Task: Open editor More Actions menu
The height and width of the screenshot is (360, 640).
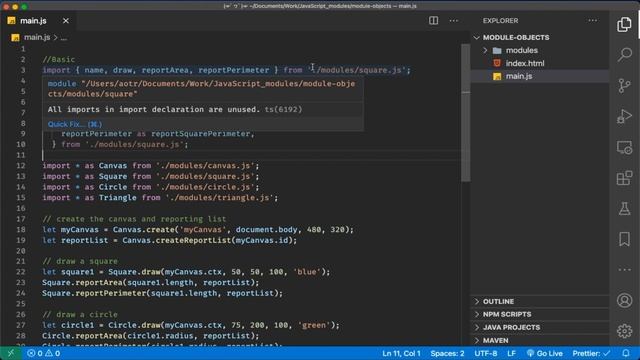Action: pyautogui.click(x=453, y=20)
